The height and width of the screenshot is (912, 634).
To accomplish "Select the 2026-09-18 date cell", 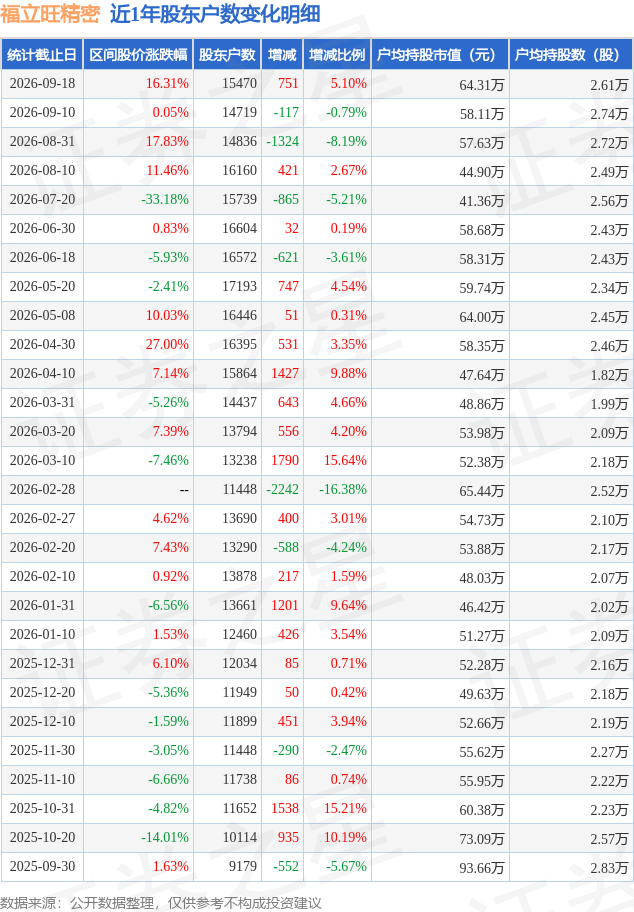I will [x=42, y=84].
